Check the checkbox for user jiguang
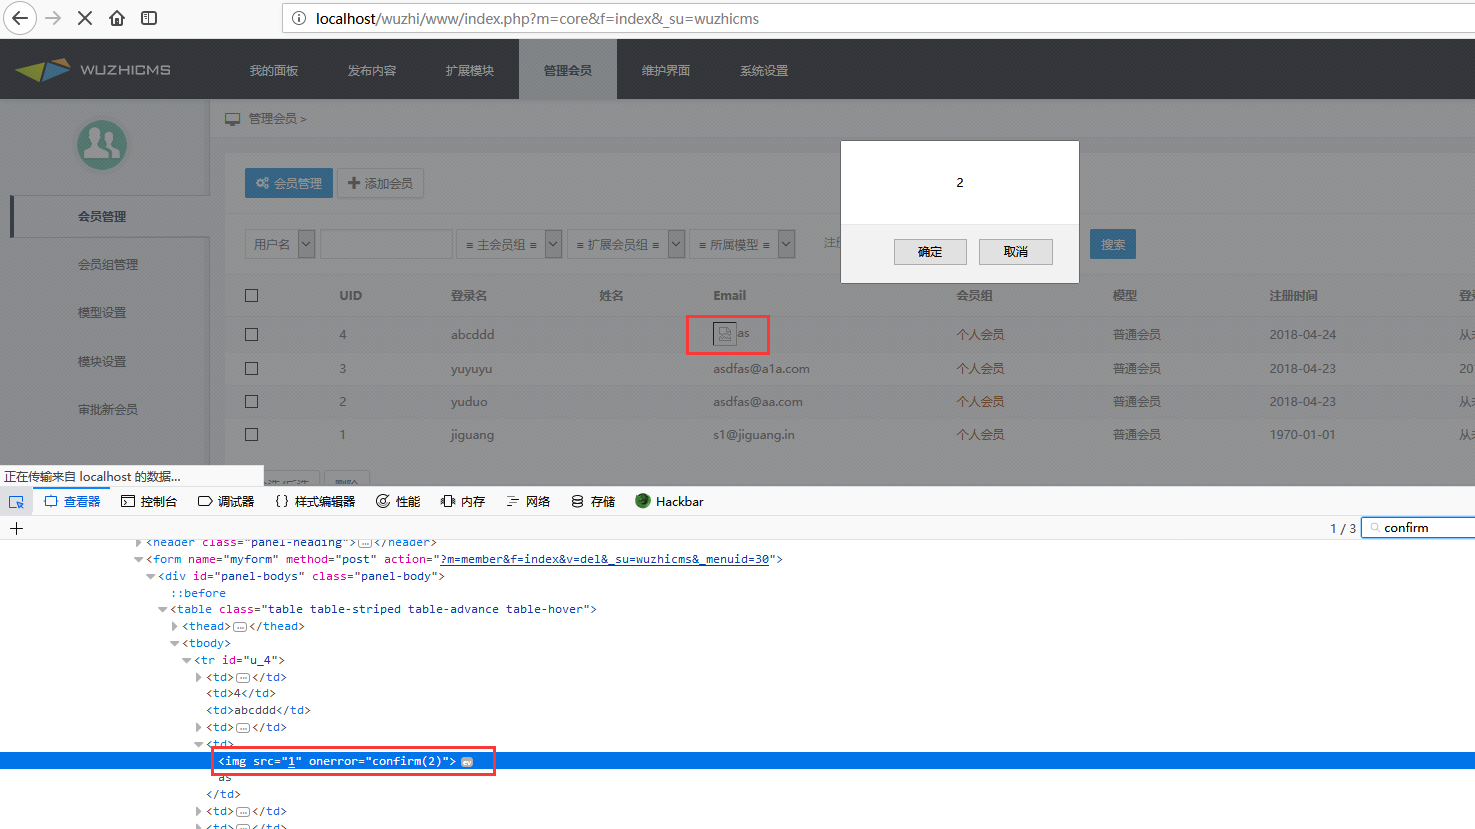The image size is (1475, 829). tap(251, 434)
